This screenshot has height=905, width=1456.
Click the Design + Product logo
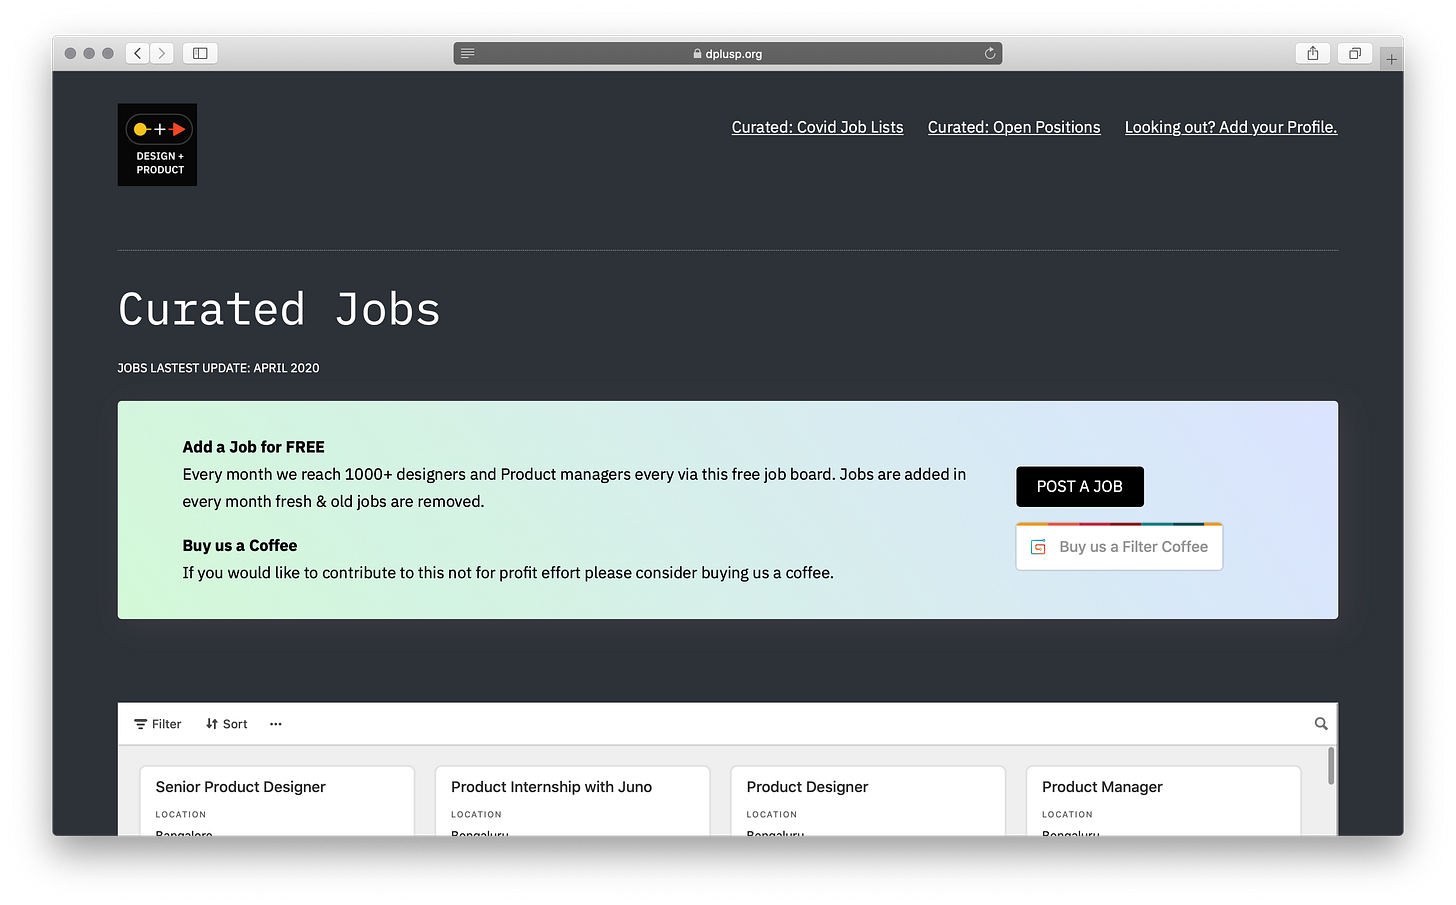tap(157, 145)
